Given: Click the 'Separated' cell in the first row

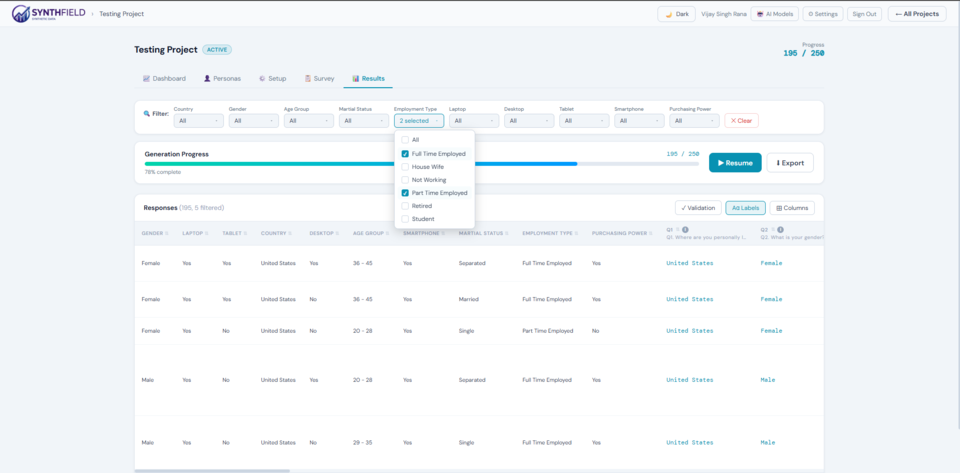Looking at the screenshot, I should tap(472, 263).
